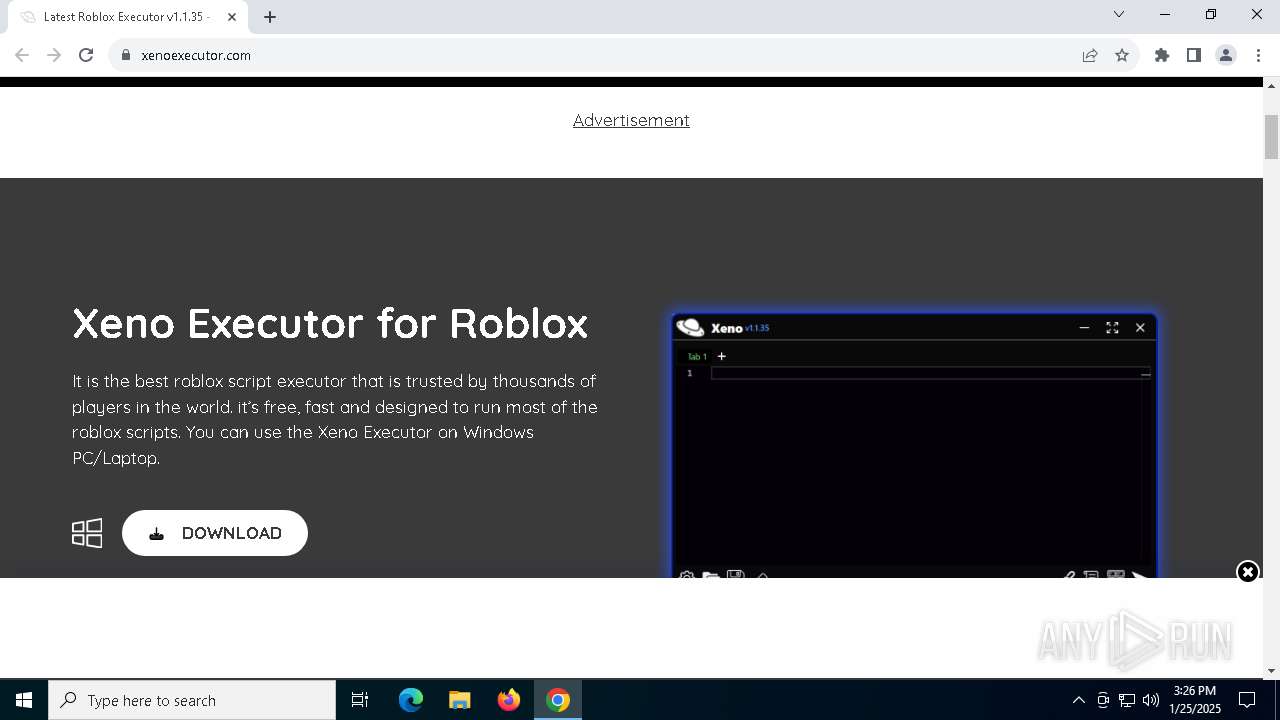
Task: Reload the page
Action: tap(86, 56)
